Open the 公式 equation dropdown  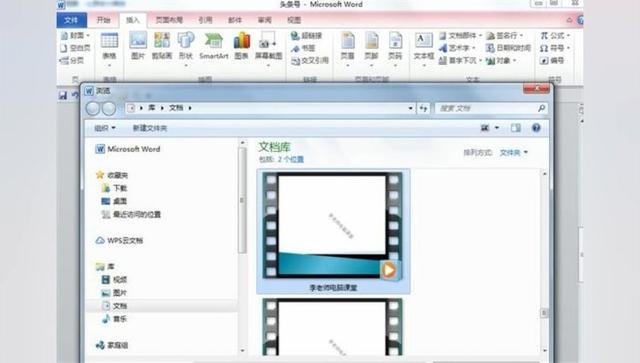coord(556,36)
